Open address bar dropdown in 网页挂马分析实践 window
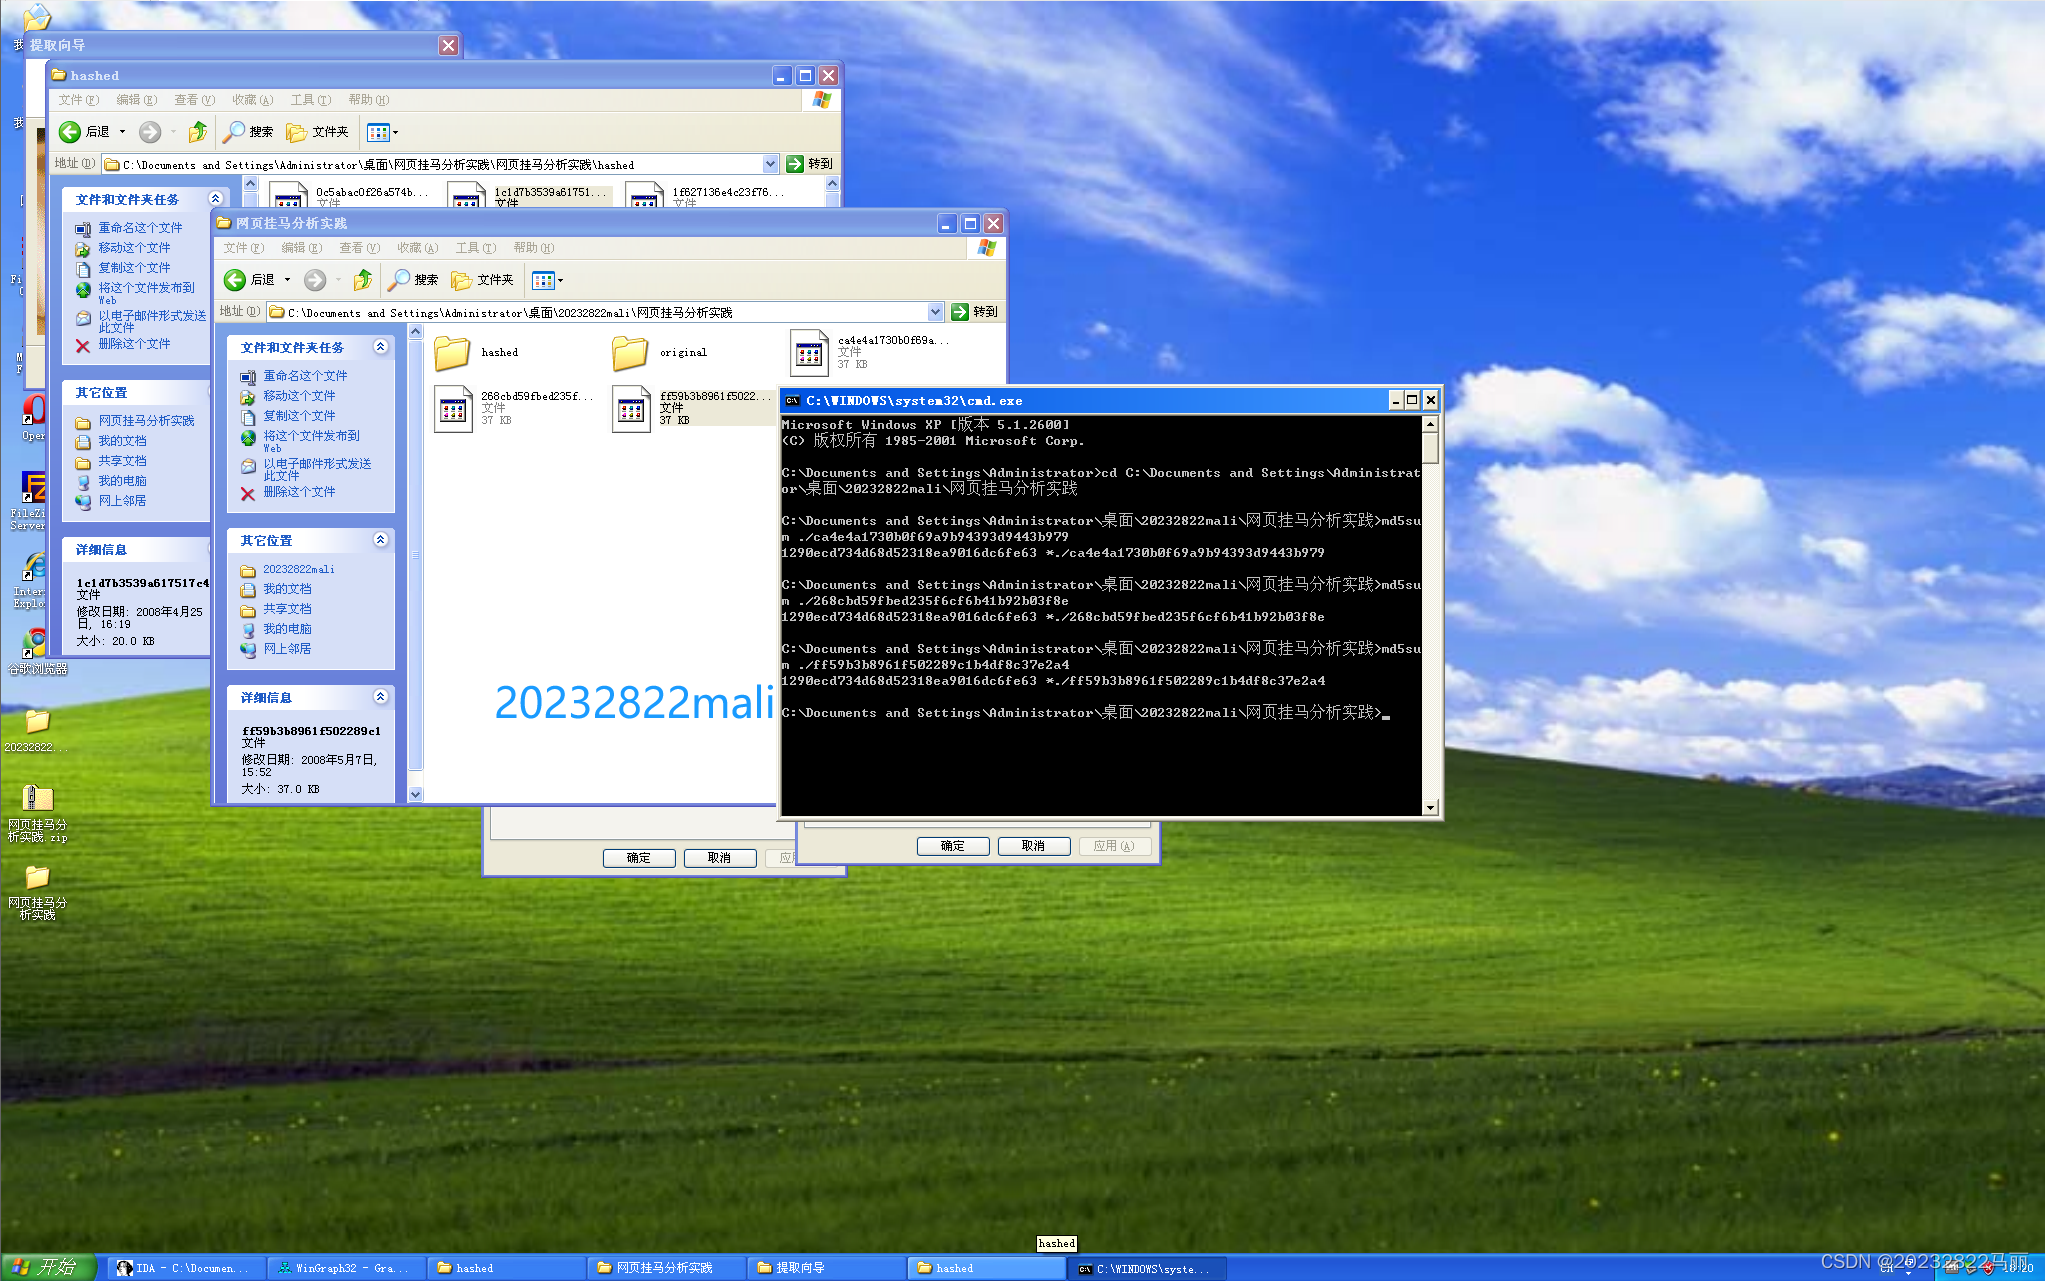Viewport: 2045px width, 1281px height. [x=935, y=312]
